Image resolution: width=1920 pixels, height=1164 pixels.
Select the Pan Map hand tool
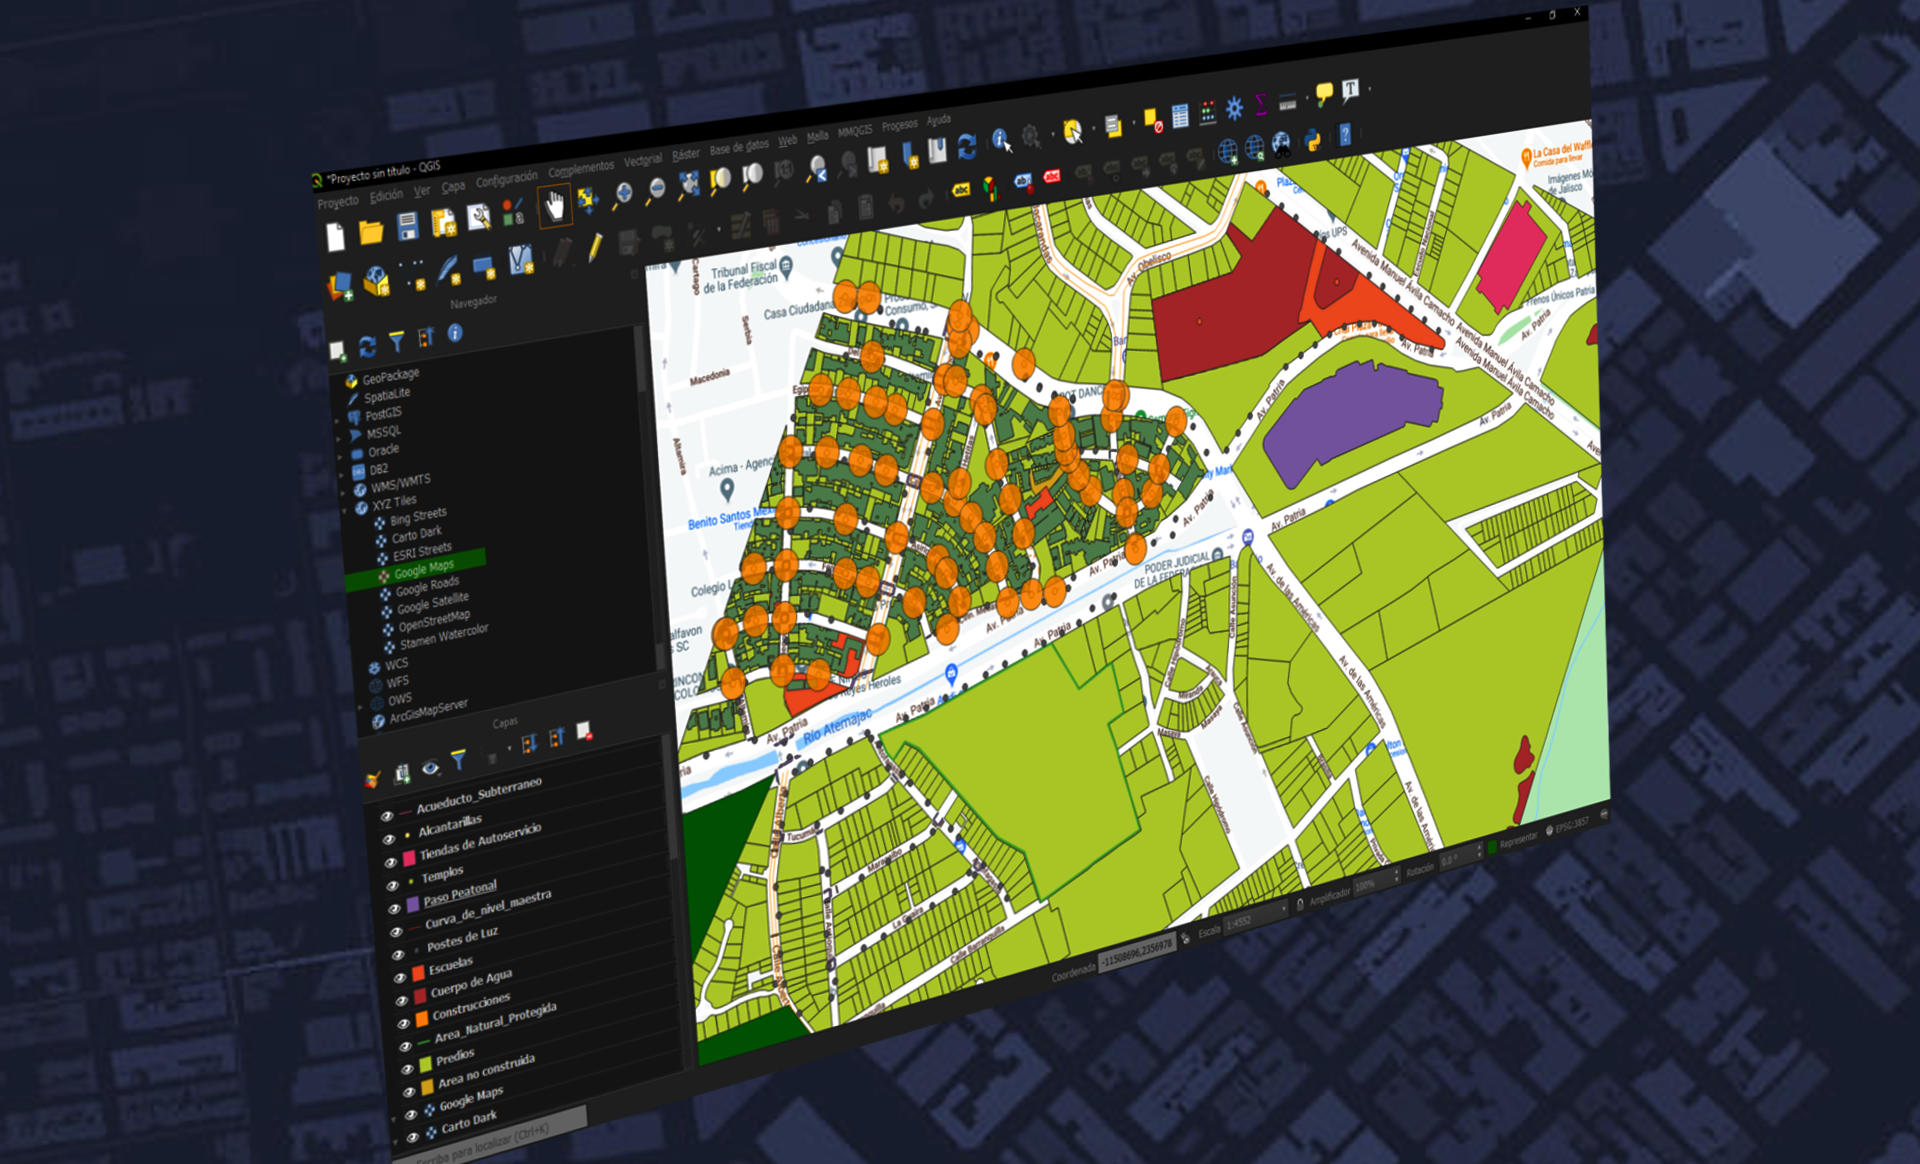tap(555, 206)
